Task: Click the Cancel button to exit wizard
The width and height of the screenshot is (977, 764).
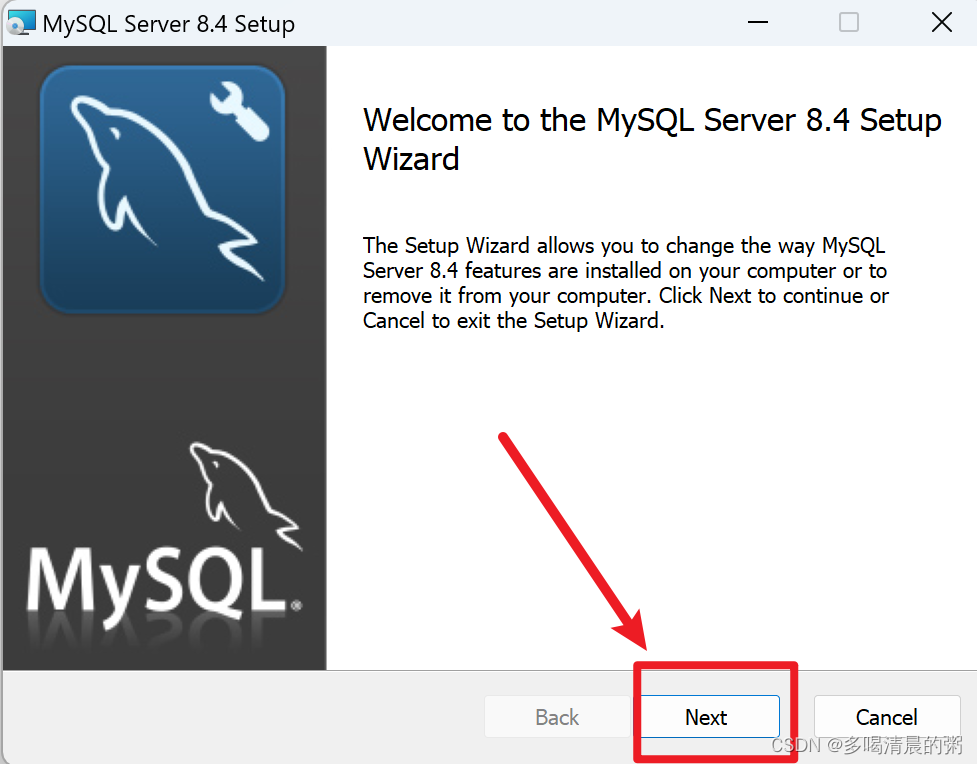Action: click(887, 717)
